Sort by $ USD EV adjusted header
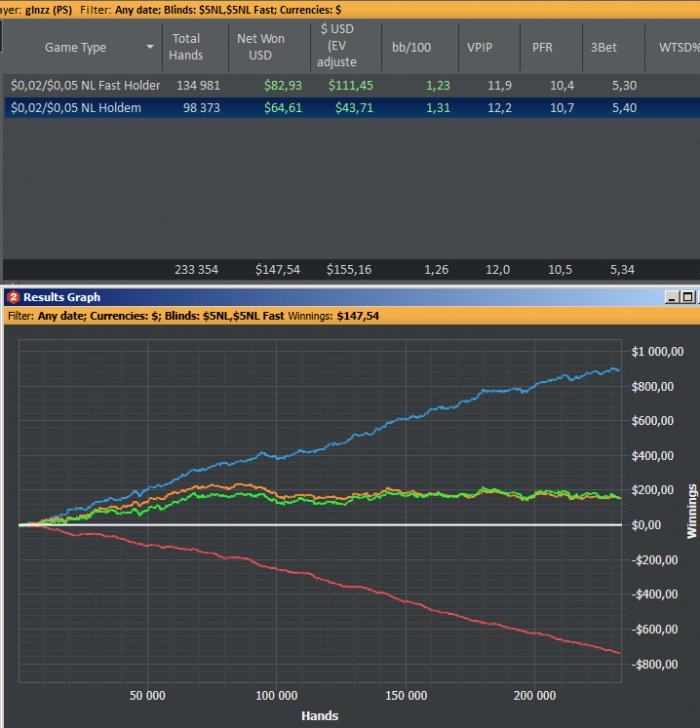This screenshot has width=700, height=728. coord(337,45)
